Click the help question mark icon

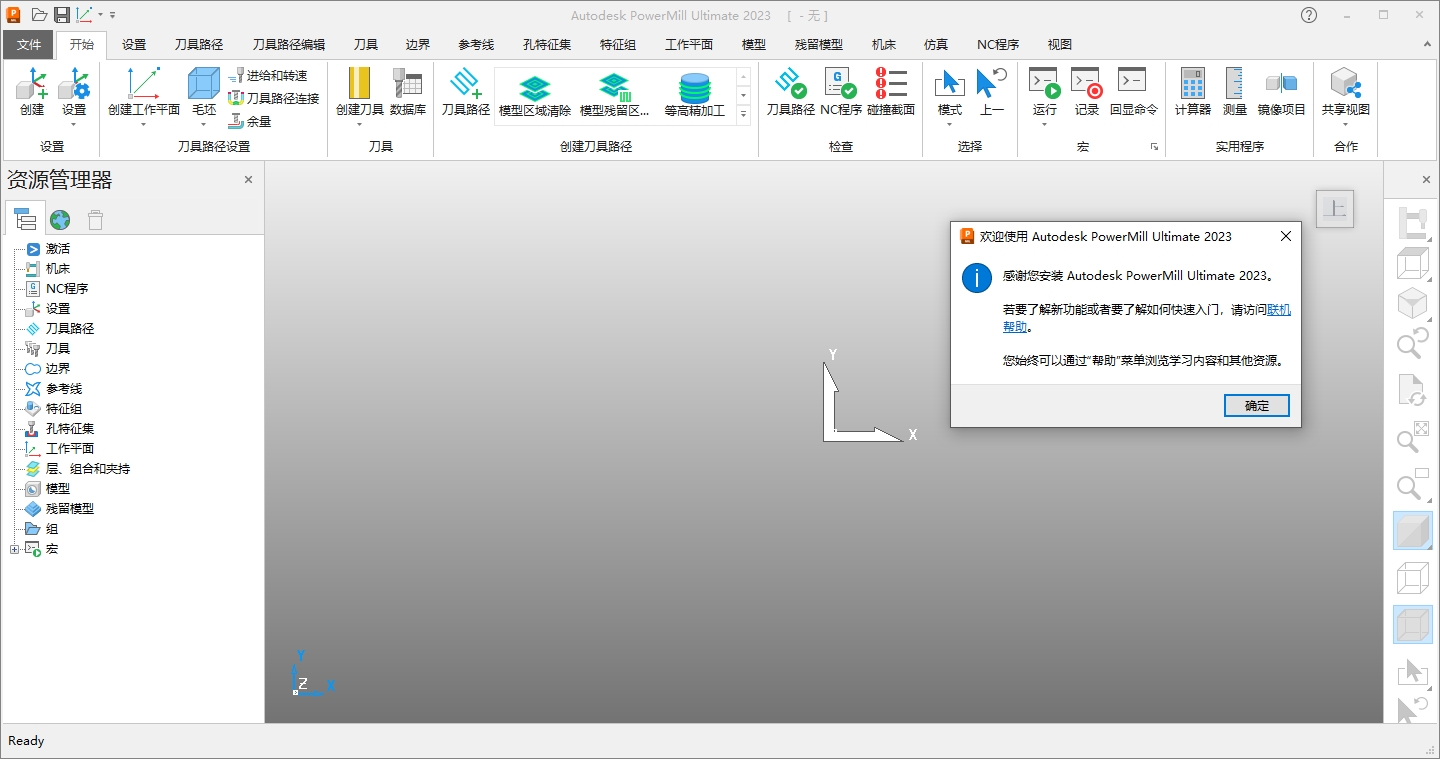pyautogui.click(x=1309, y=15)
